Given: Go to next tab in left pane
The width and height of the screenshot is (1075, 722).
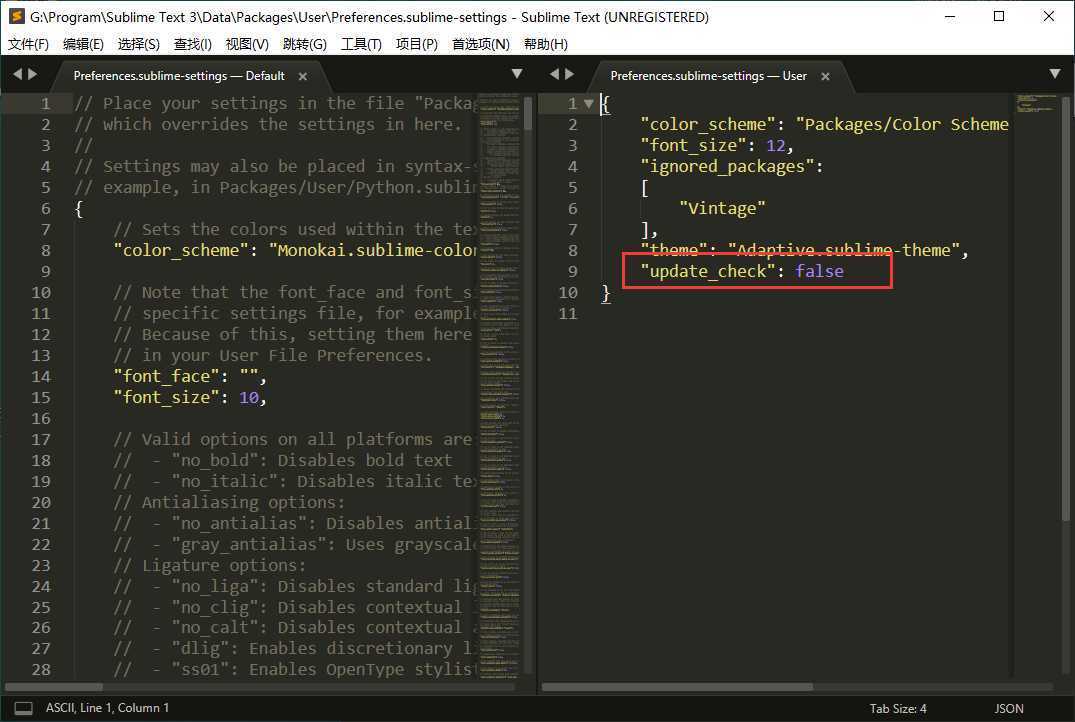Looking at the screenshot, I should click(32, 74).
